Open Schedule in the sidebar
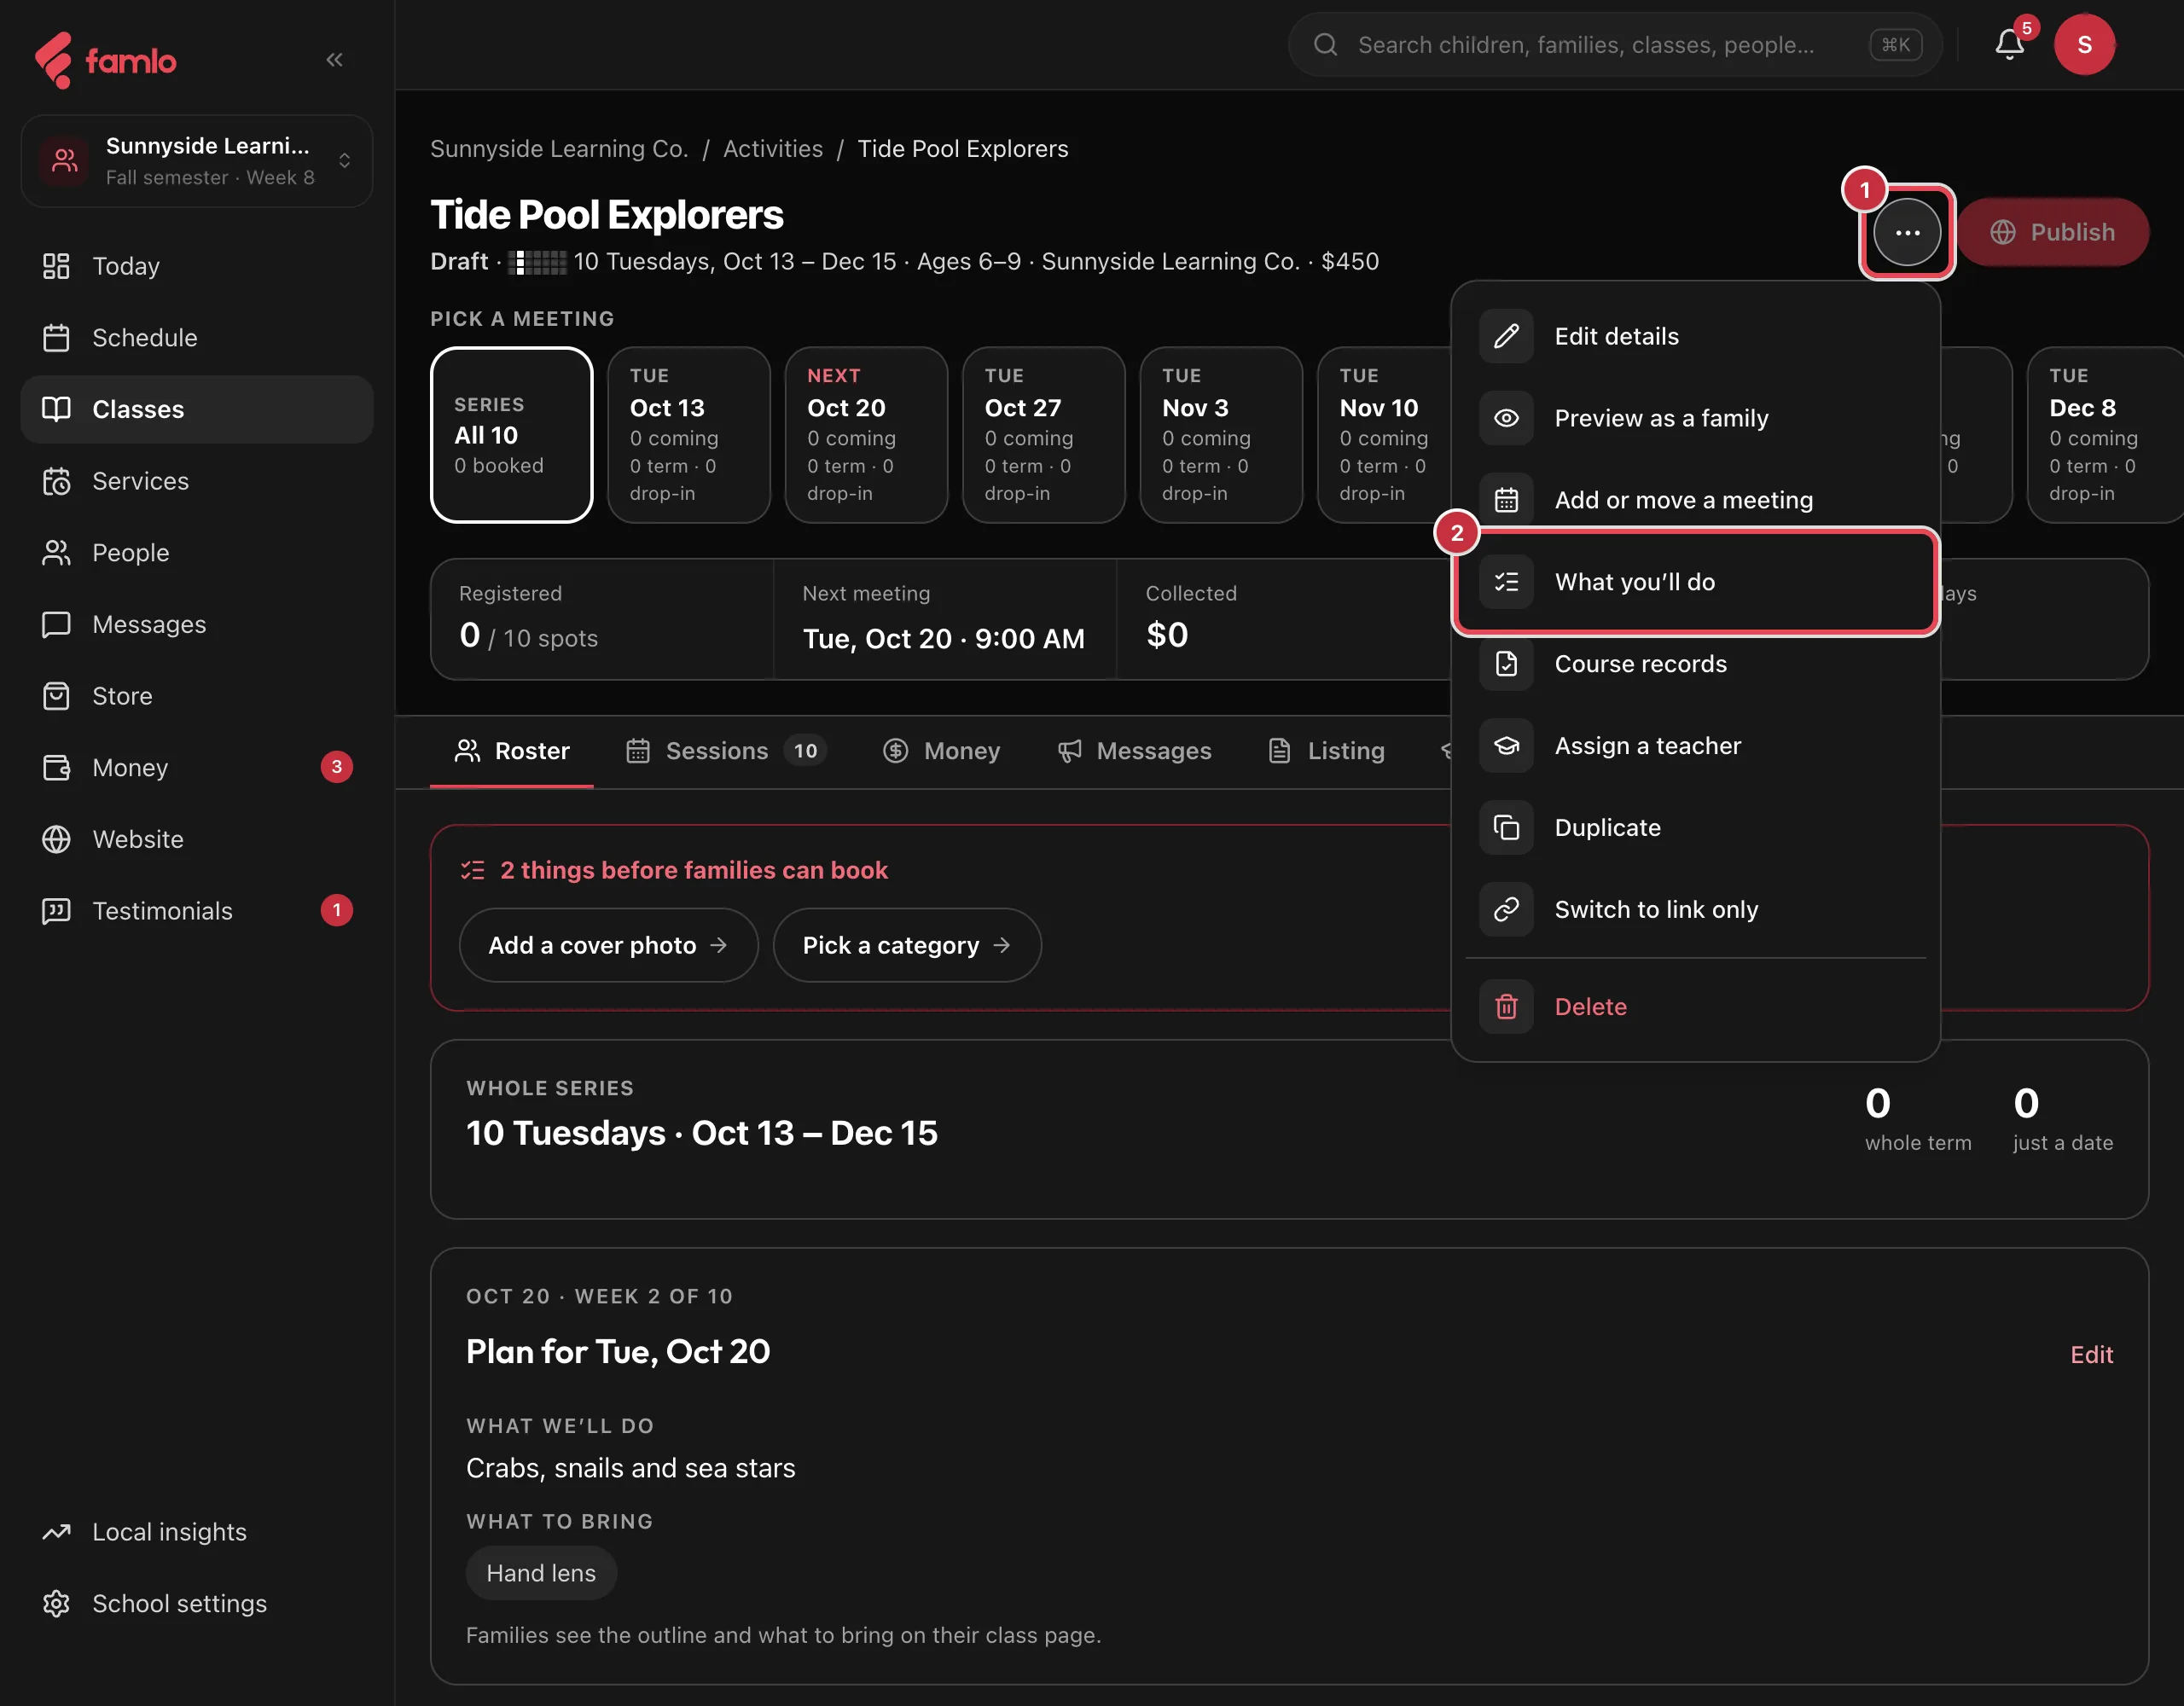 click(x=197, y=338)
